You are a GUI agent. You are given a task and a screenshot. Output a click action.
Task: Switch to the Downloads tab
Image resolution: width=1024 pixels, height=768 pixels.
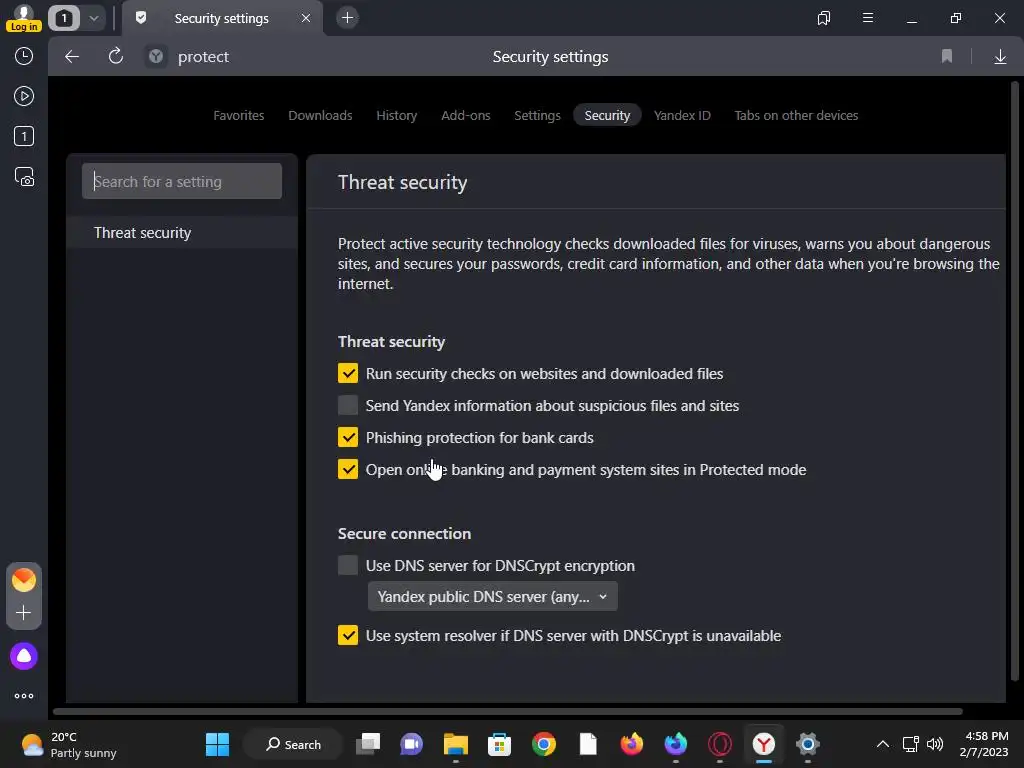pos(320,116)
